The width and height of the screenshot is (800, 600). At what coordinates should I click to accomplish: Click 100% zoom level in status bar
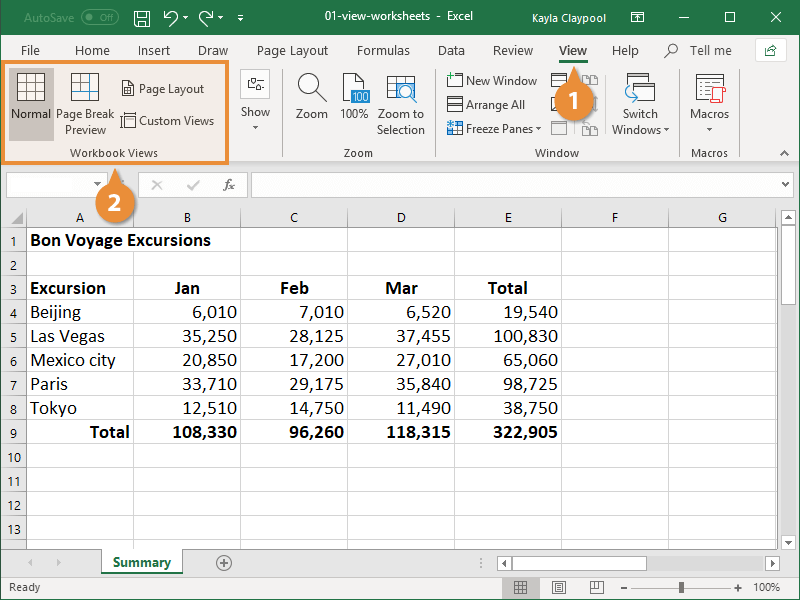[766, 587]
